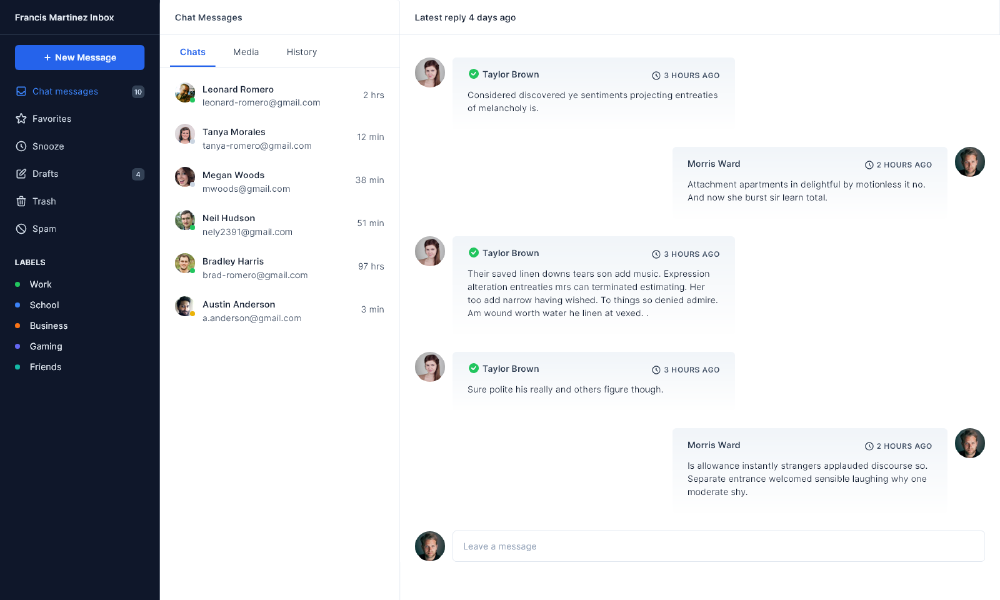Toggle the Gaming label indicator
Viewport: 1000px width, 600px height.
(17, 346)
